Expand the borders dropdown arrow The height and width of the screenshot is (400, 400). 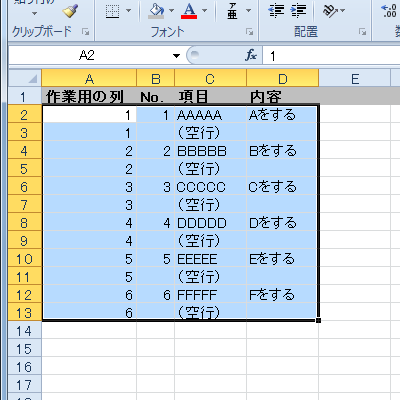[x=128, y=11]
